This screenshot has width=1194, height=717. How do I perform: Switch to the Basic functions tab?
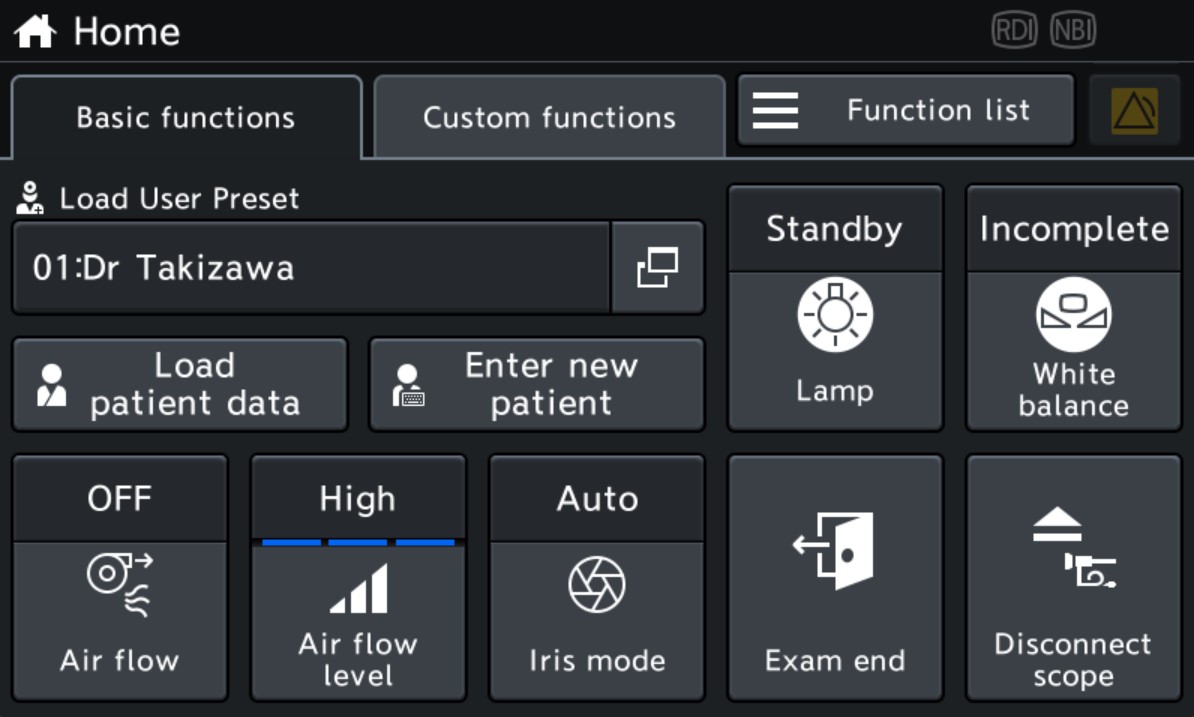186,118
